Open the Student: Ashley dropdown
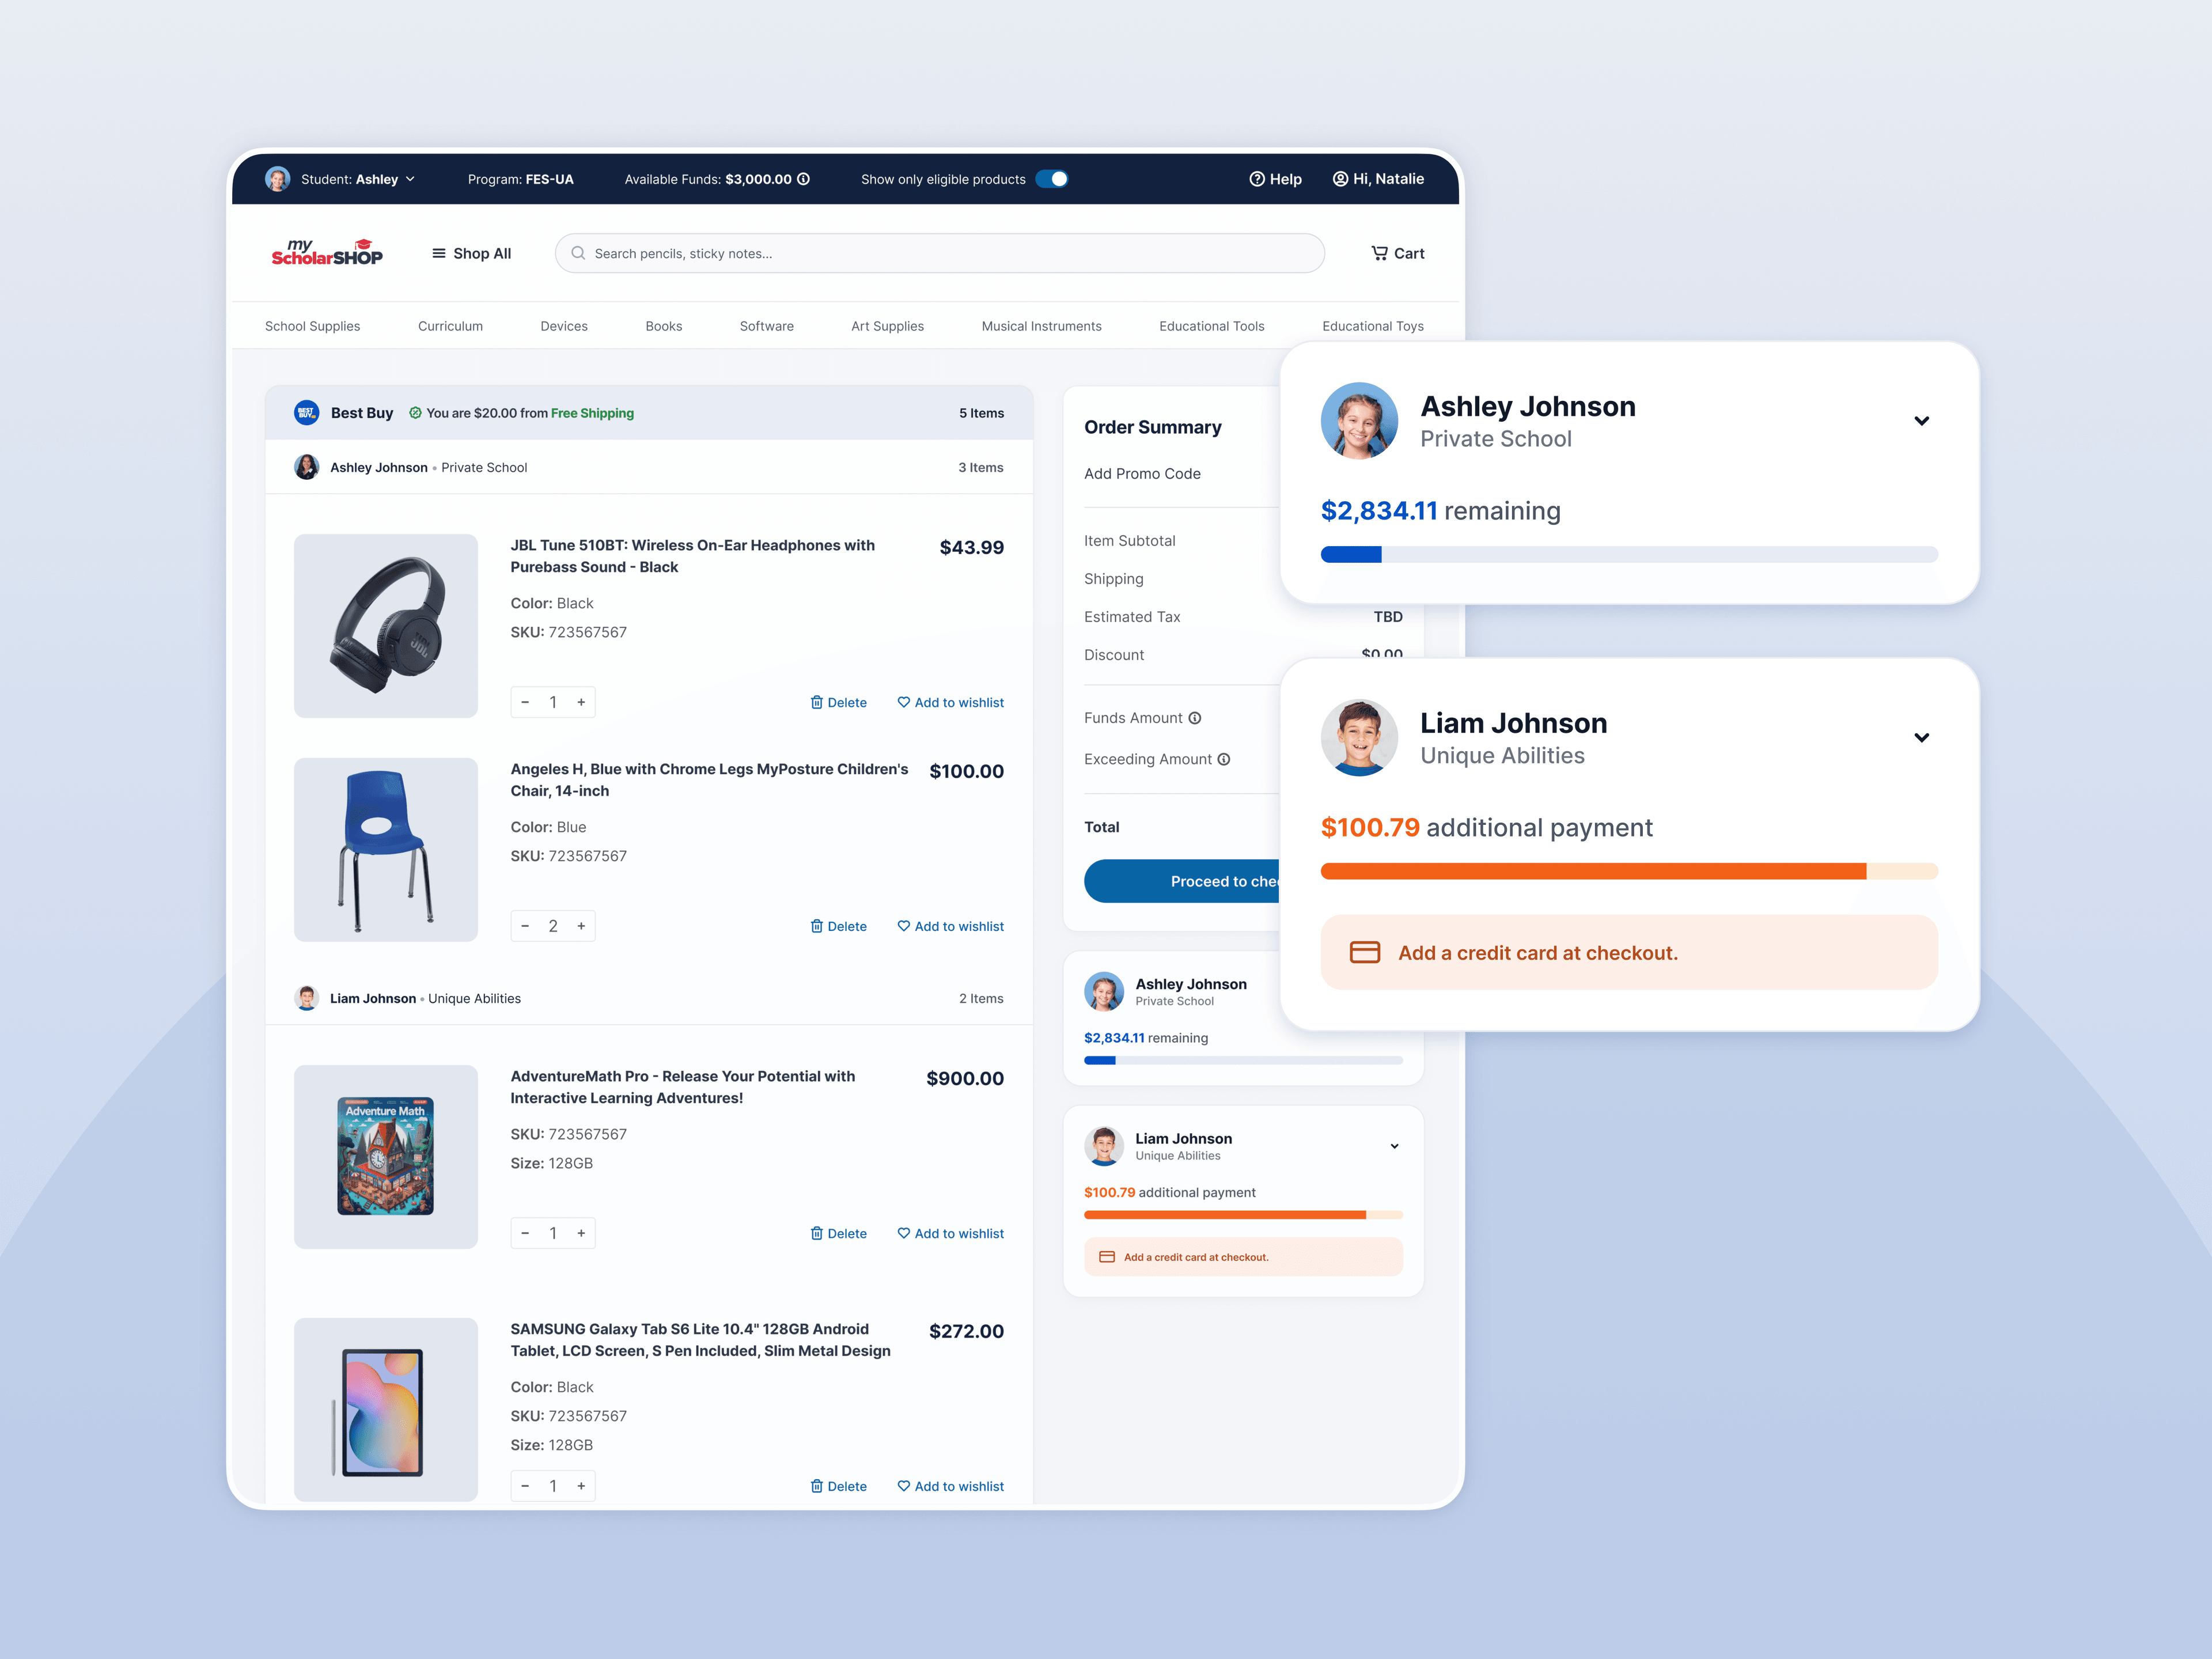The image size is (2212, 1659). point(357,179)
